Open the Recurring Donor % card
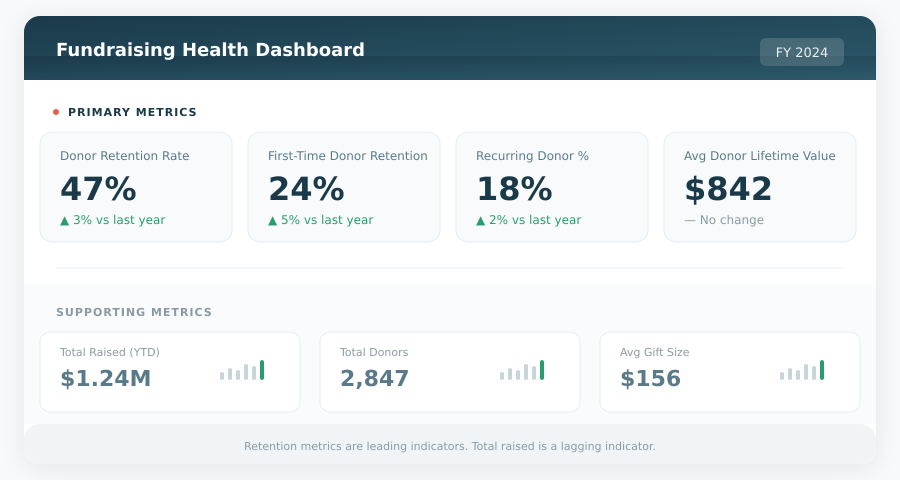 point(552,187)
